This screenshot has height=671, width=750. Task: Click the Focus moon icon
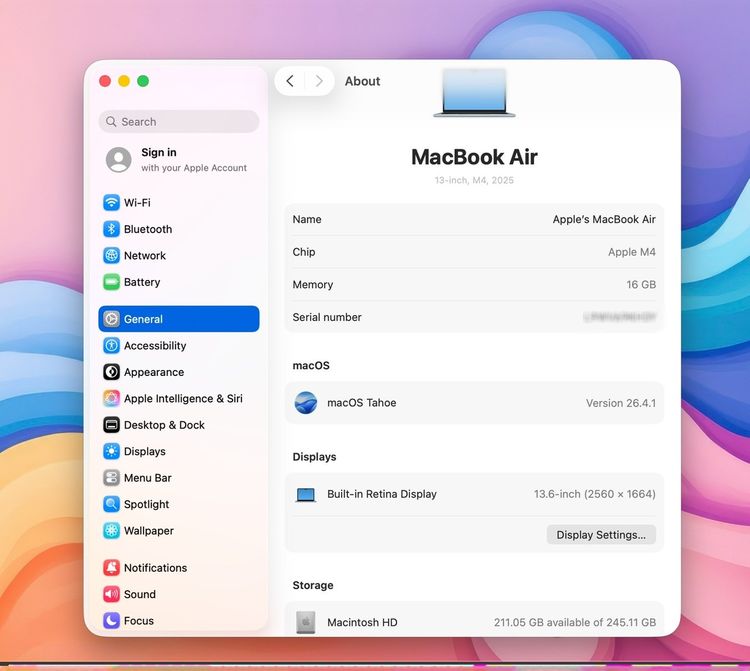pyautogui.click(x=111, y=620)
